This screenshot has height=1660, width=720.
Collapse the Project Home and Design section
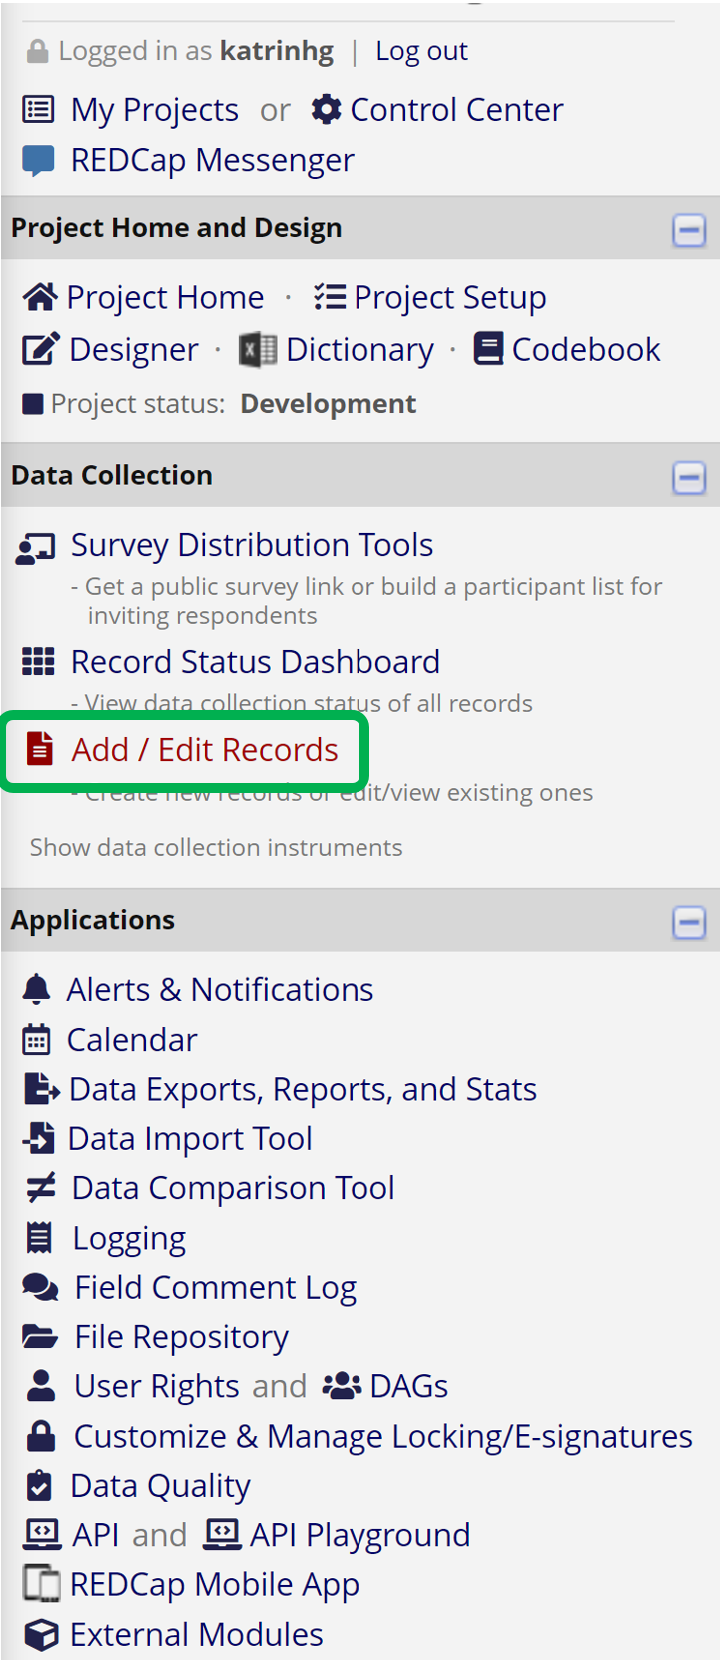click(x=689, y=230)
